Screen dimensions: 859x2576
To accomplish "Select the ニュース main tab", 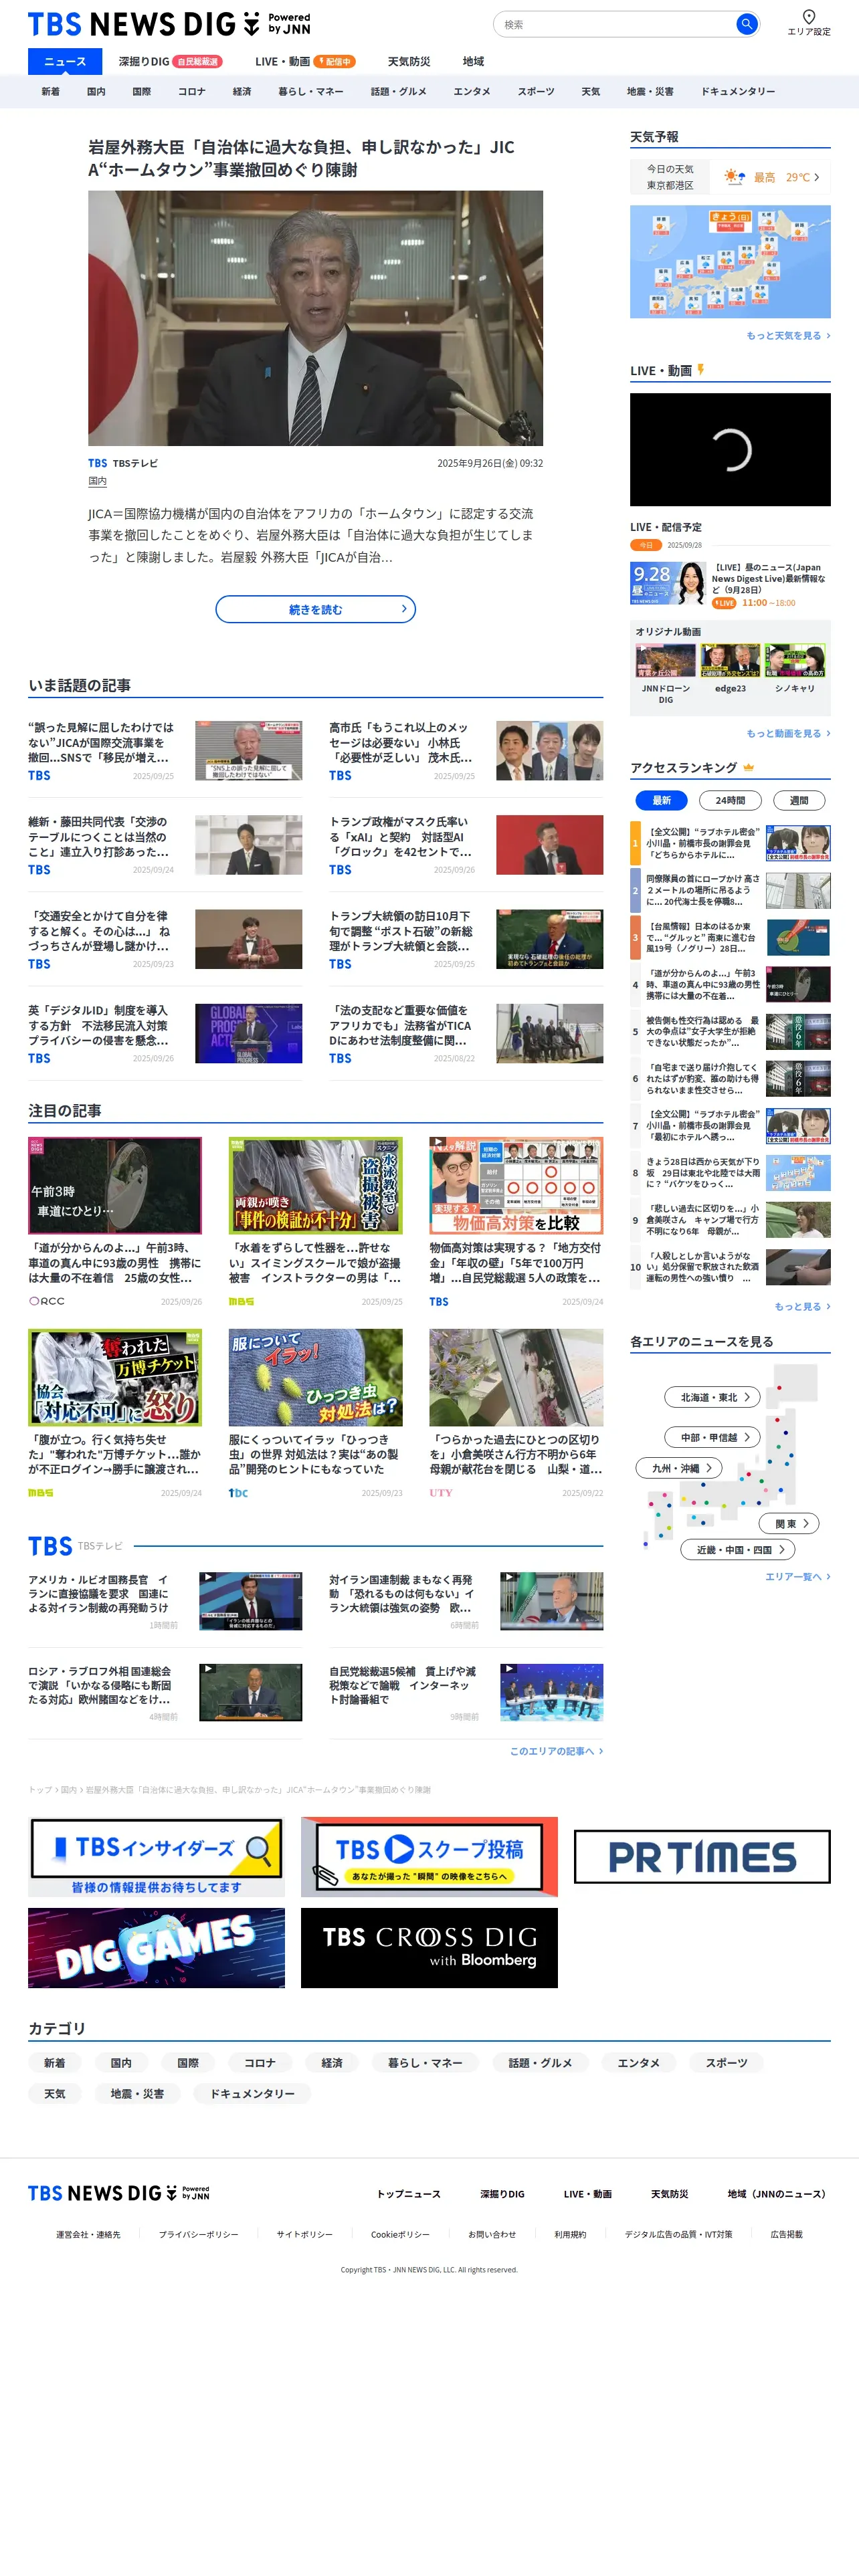I will pyautogui.click(x=65, y=62).
